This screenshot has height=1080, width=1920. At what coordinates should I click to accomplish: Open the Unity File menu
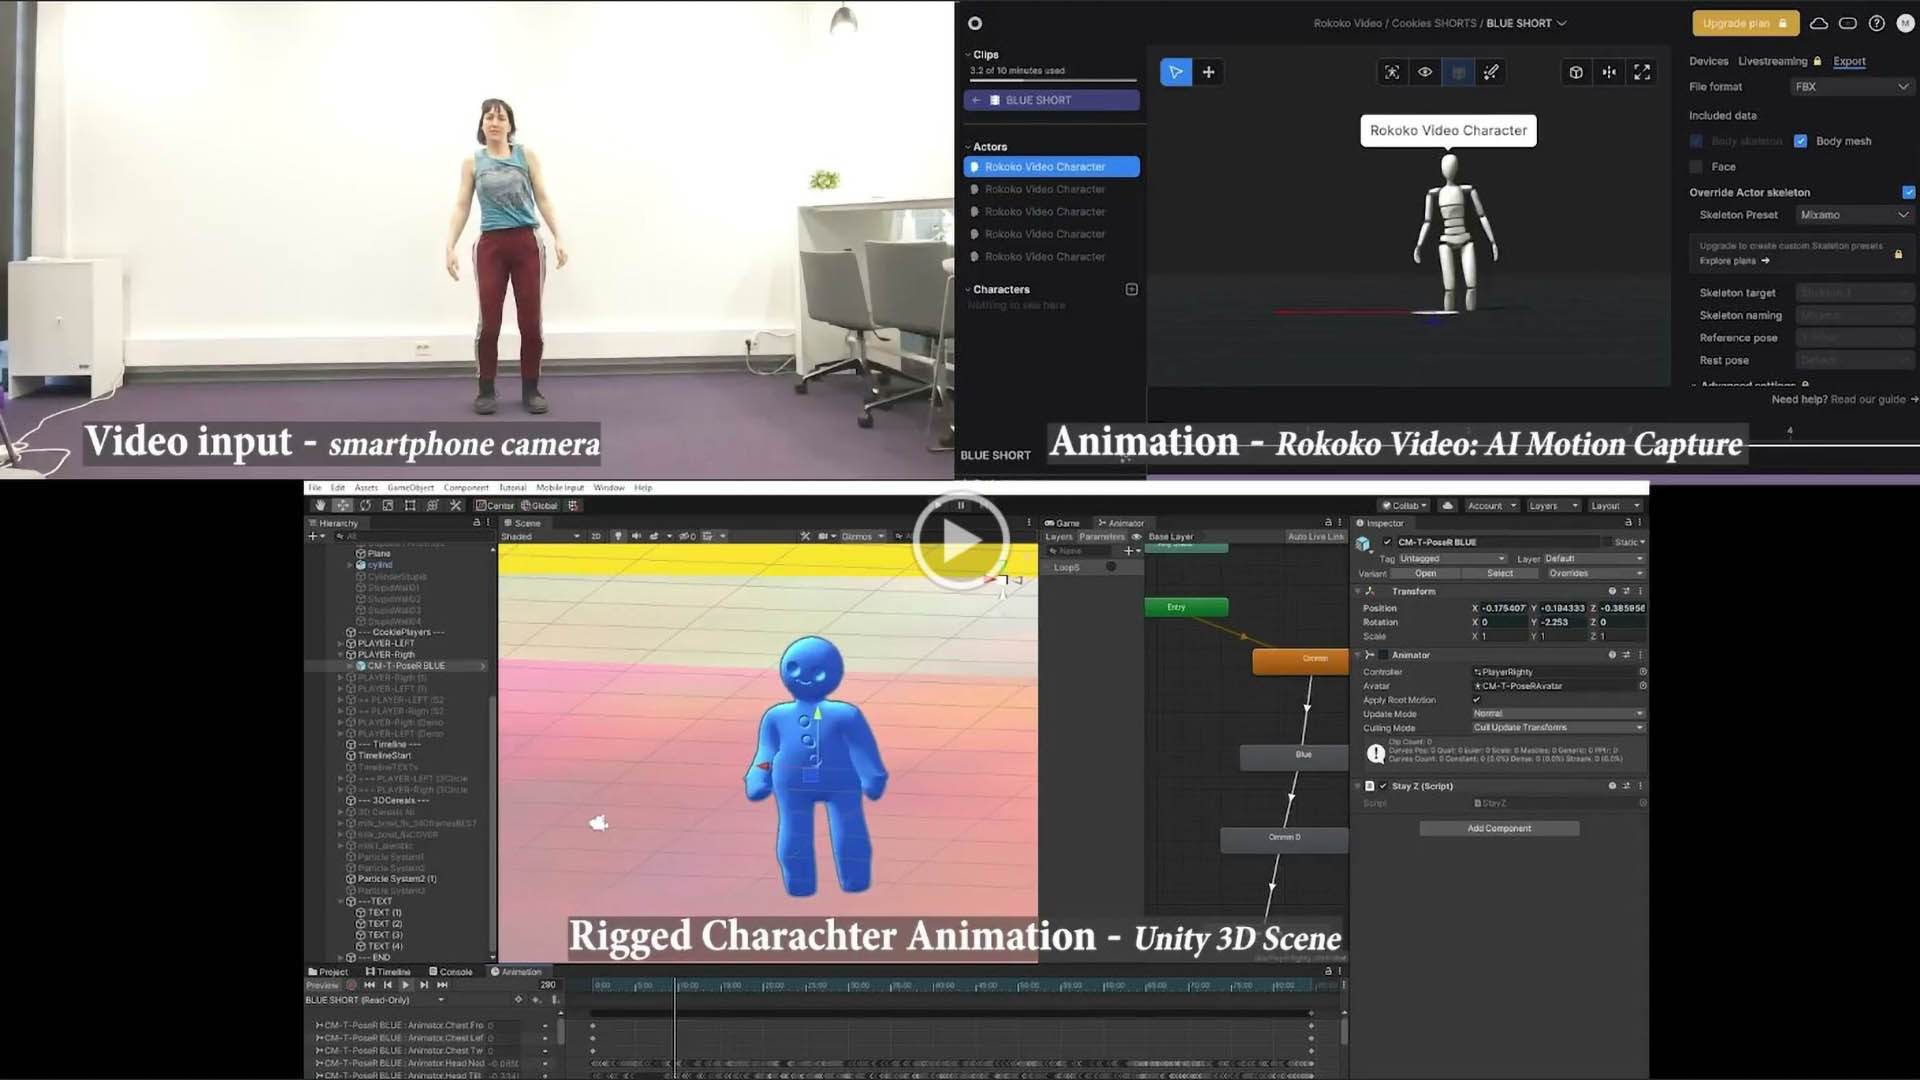point(315,488)
